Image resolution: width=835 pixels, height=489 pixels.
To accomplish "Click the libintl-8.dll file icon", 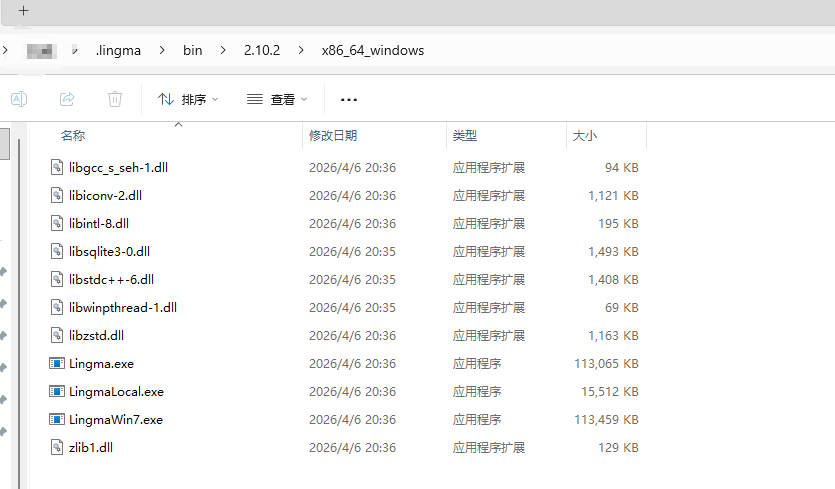I will pyautogui.click(x=57, y=223).
